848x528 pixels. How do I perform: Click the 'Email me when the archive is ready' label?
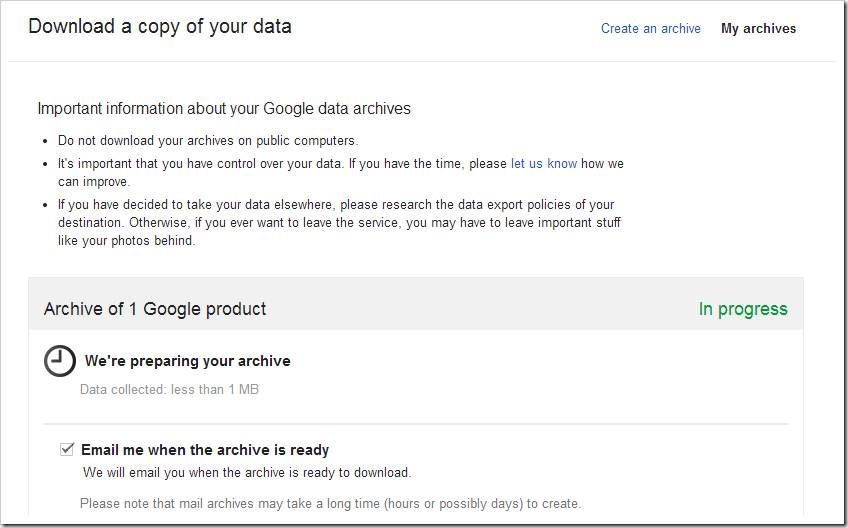(205, 450)
